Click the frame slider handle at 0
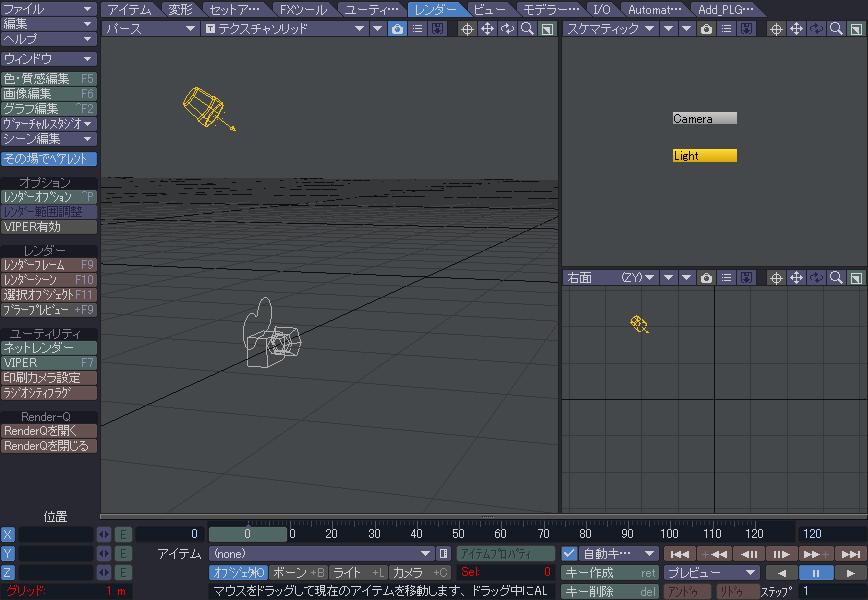This screenshot has height=600, width=868. 248,534
